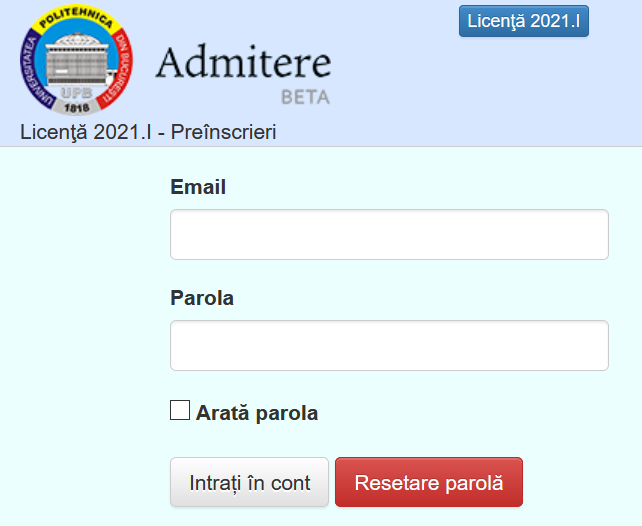Click the Parola field label
Screen dimensions: 642x526
click(x=202, y=298)
